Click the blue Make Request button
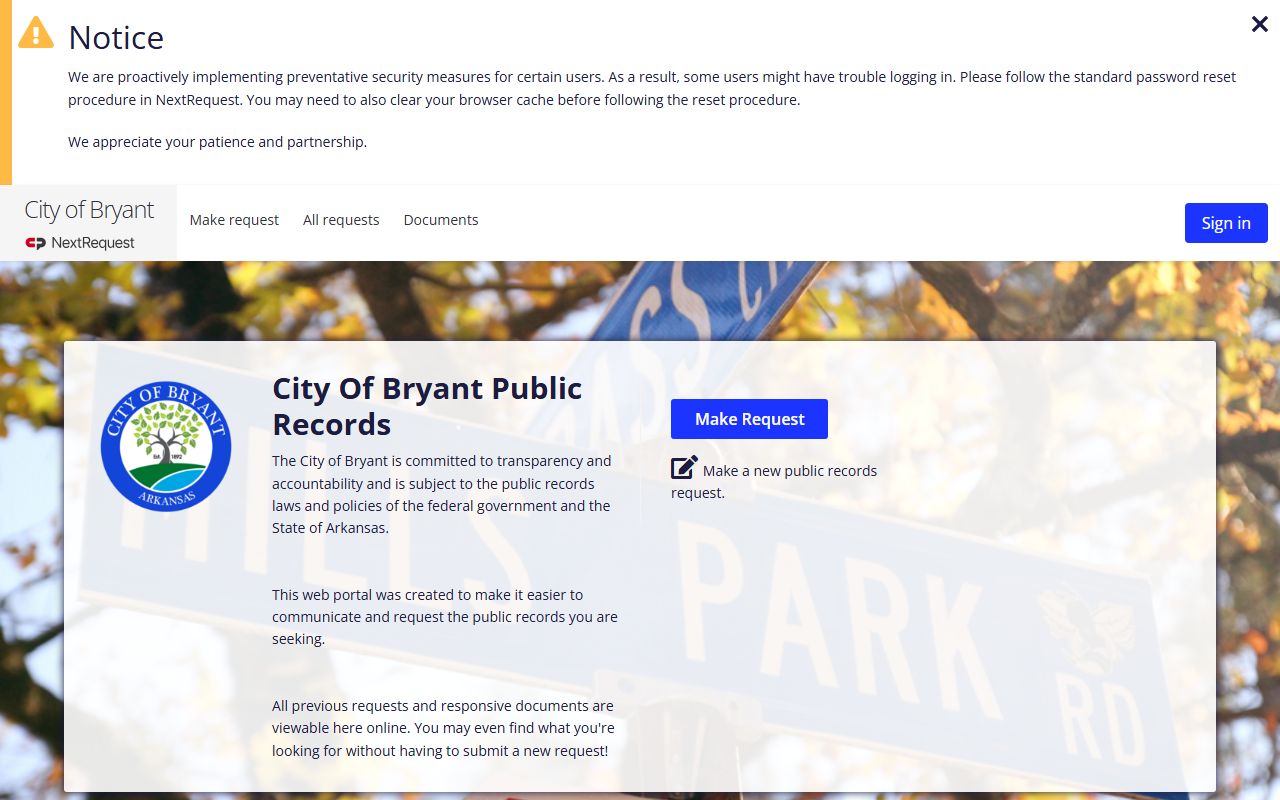The width and height of the screenshot is (1280, 800). 749,419
